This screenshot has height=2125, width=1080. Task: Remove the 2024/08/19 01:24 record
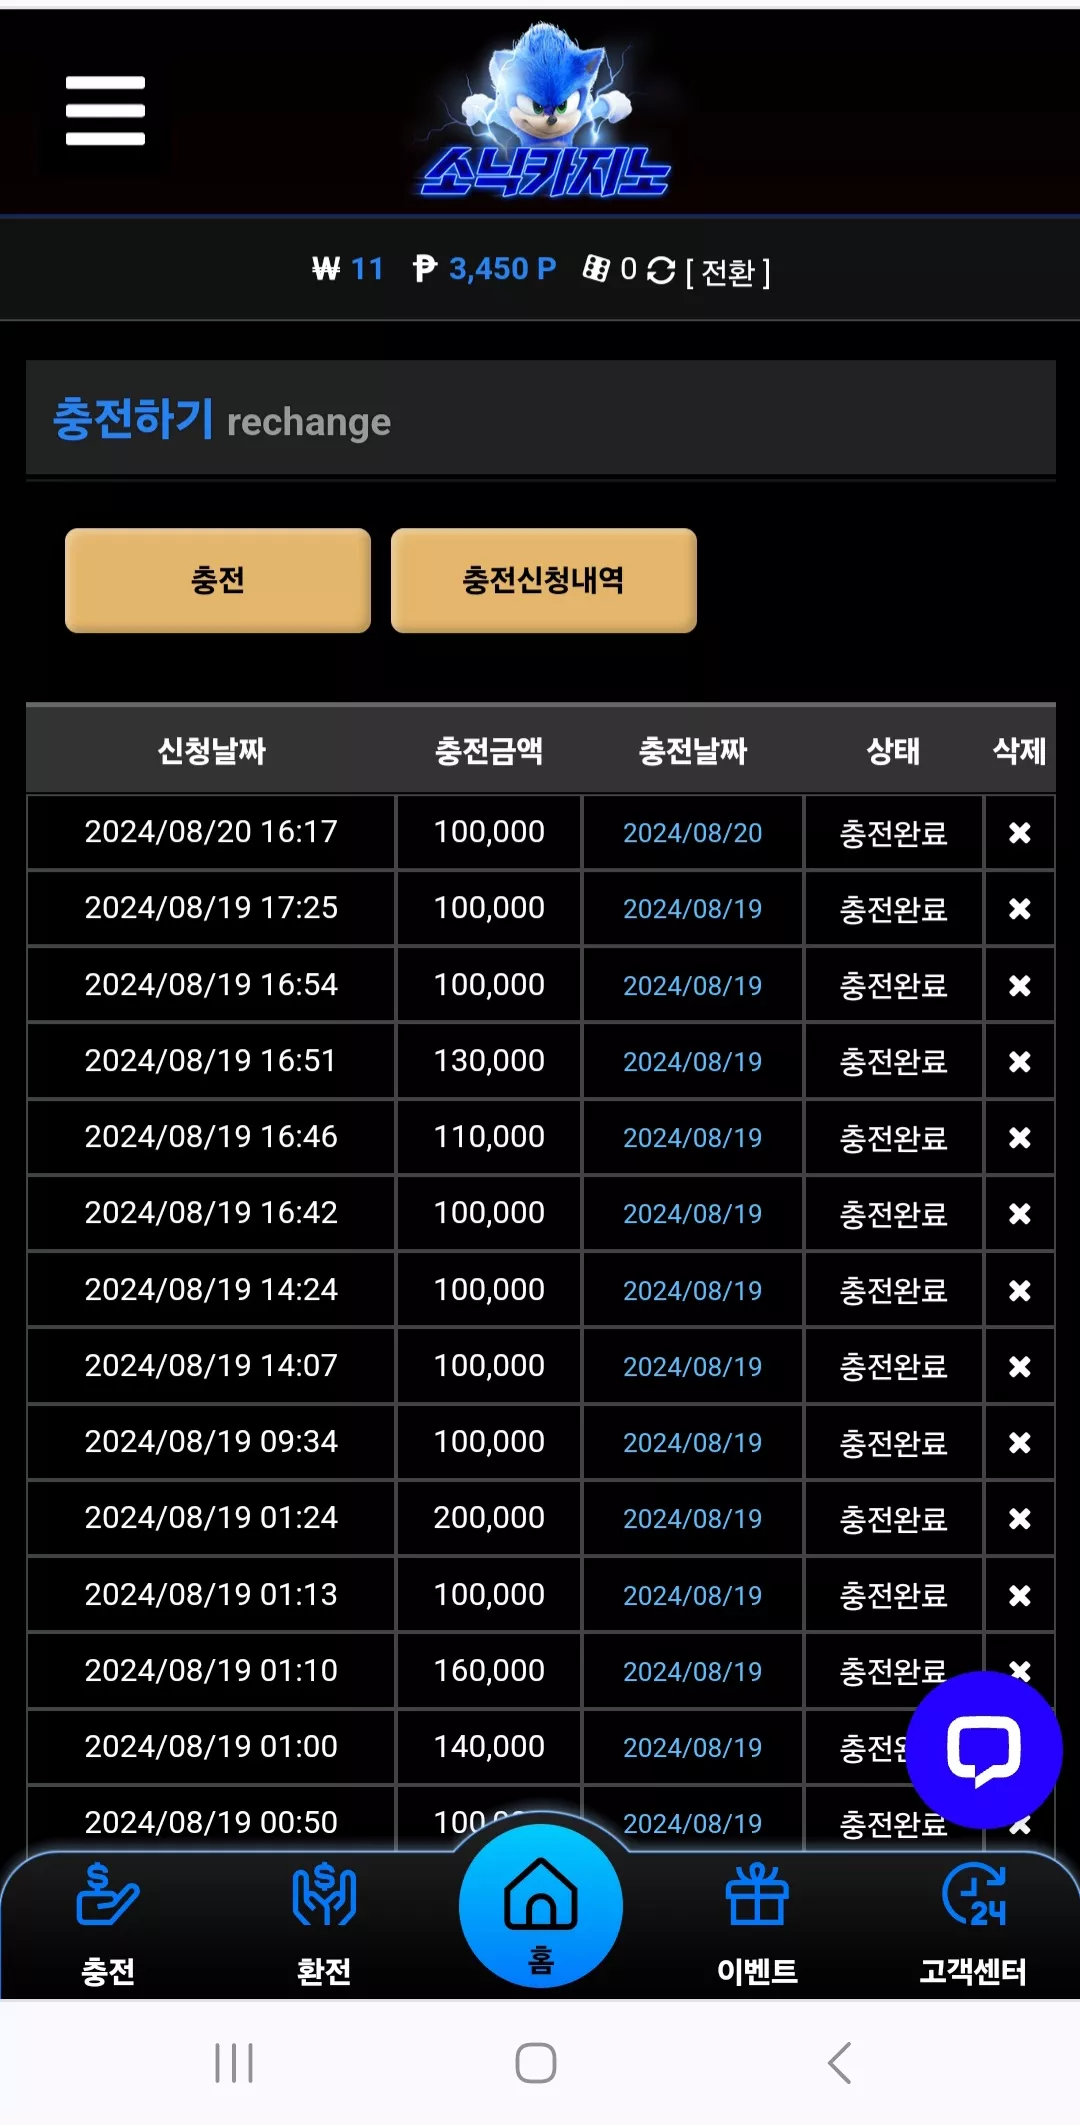[x=1019, y=1518]
